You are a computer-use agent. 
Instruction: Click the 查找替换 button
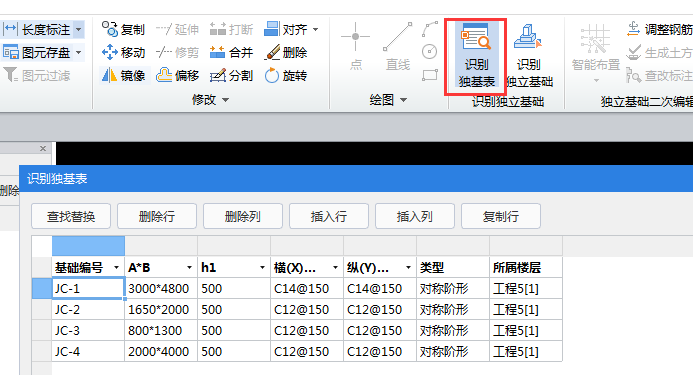click(71, 216)
